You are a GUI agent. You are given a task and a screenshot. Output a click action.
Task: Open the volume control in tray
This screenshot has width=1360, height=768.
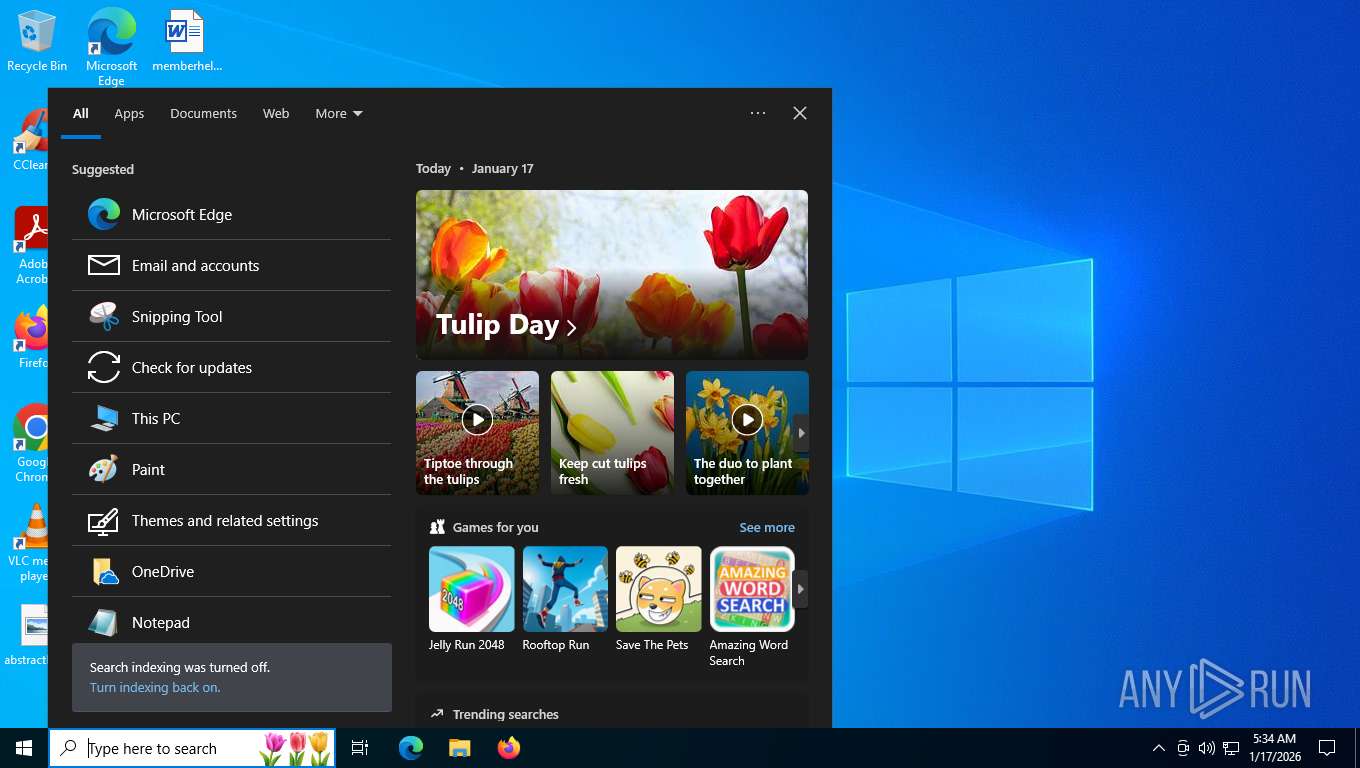point(1207,748)
